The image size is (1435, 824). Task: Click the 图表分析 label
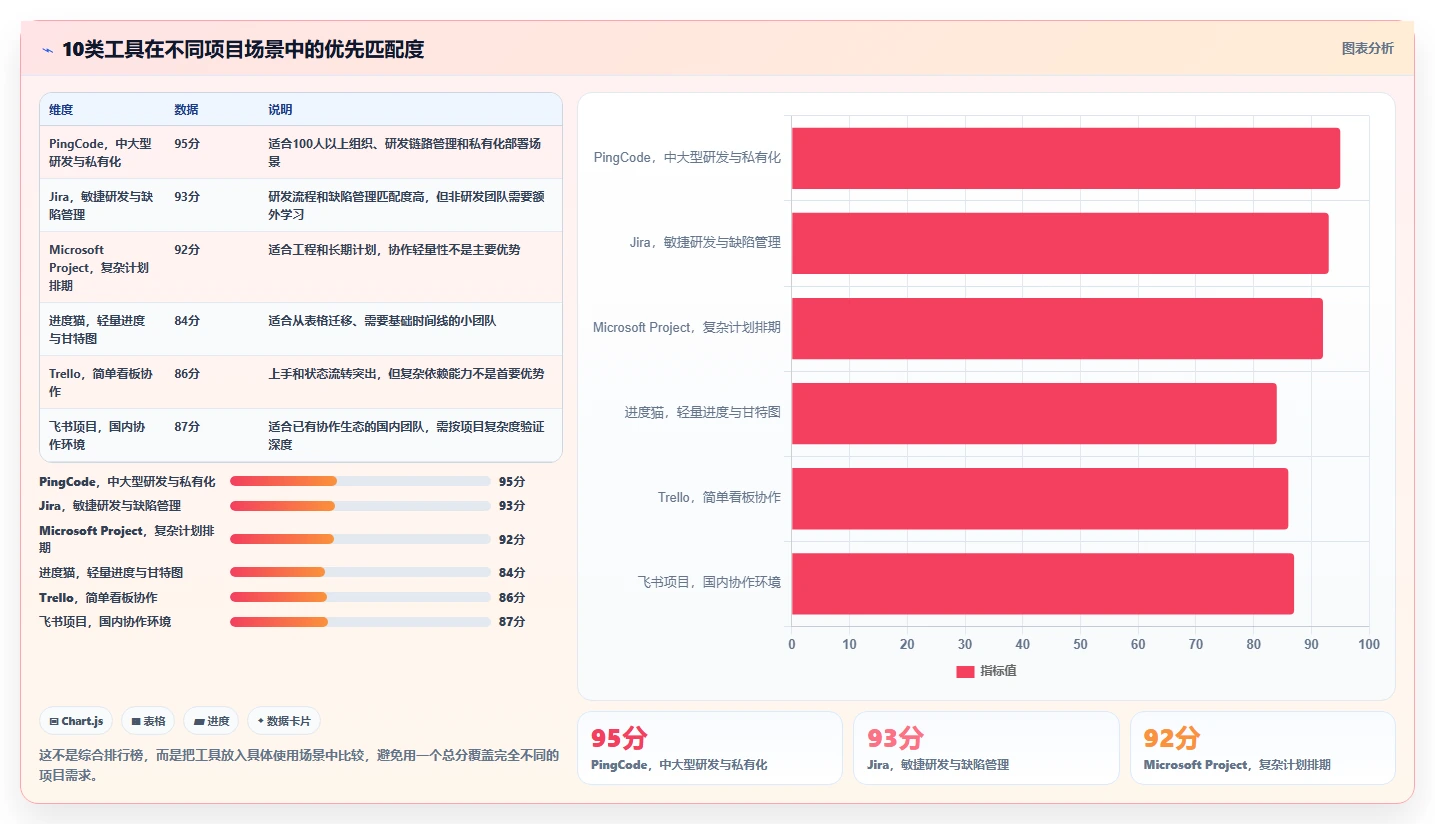pyautogui.click(x=1367, y=48)
